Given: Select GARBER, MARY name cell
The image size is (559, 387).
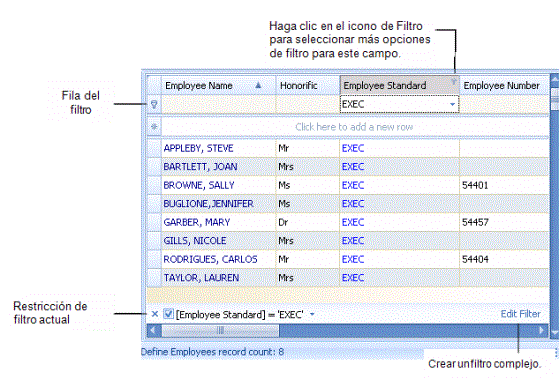Looking at the screenshot, I should tap(219, 222).
